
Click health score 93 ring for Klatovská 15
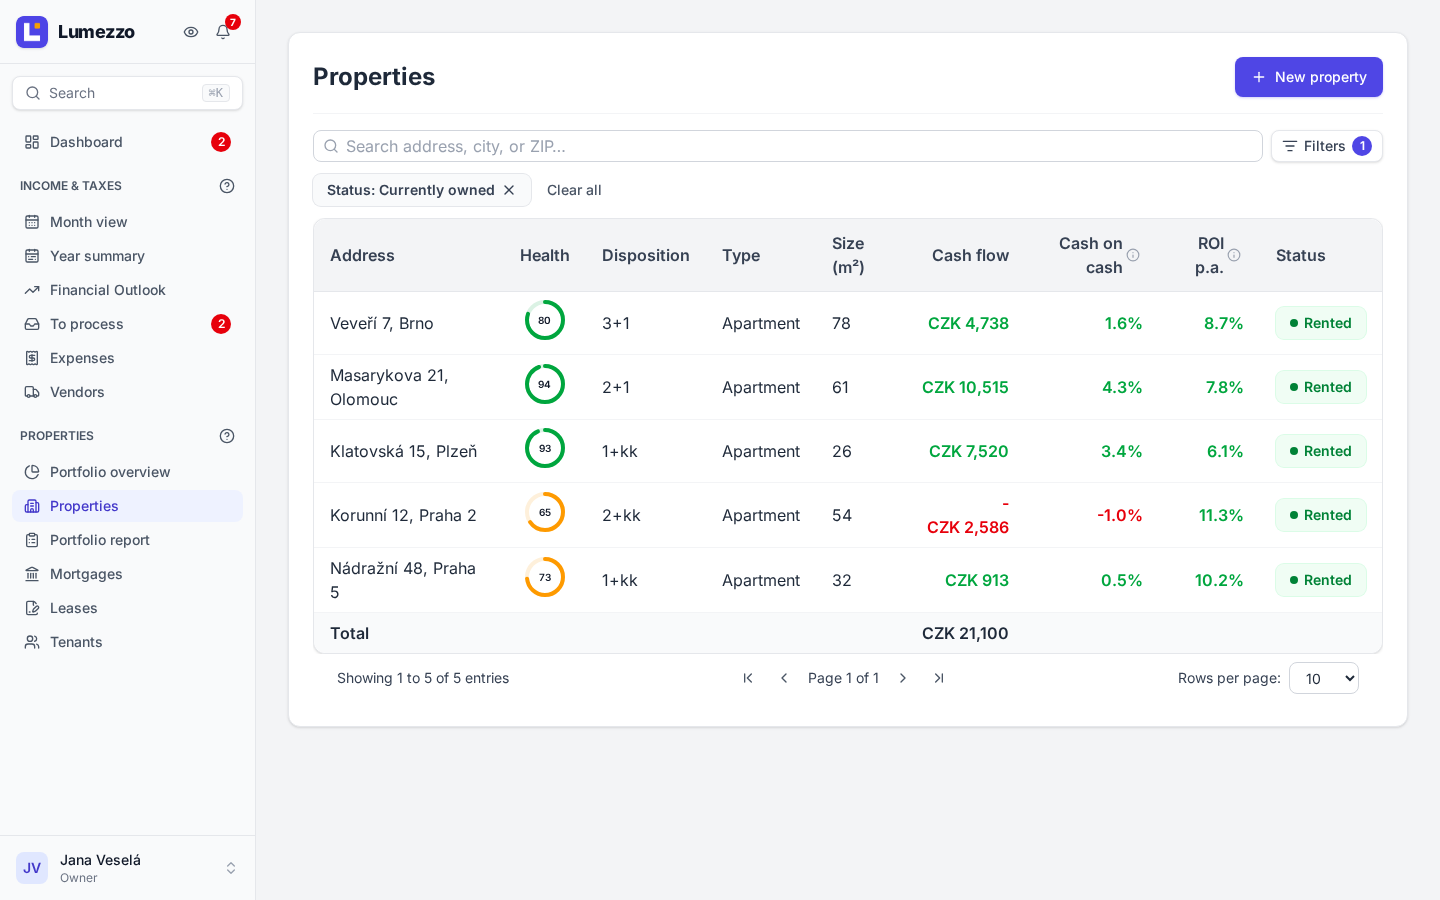pos(545,448)
